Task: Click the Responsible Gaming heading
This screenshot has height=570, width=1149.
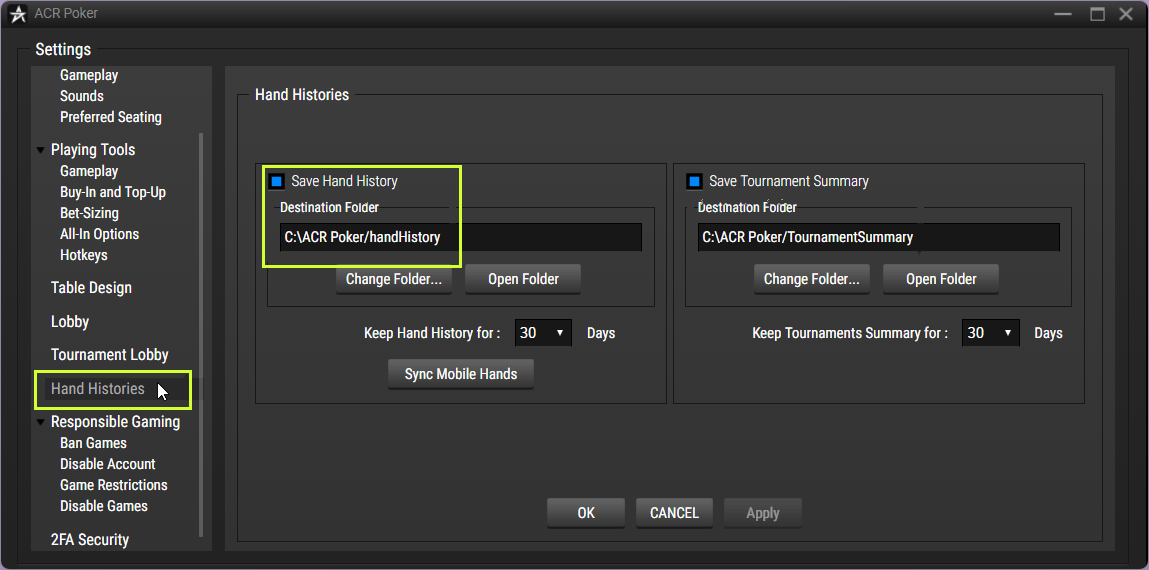Action: (115, 422)
